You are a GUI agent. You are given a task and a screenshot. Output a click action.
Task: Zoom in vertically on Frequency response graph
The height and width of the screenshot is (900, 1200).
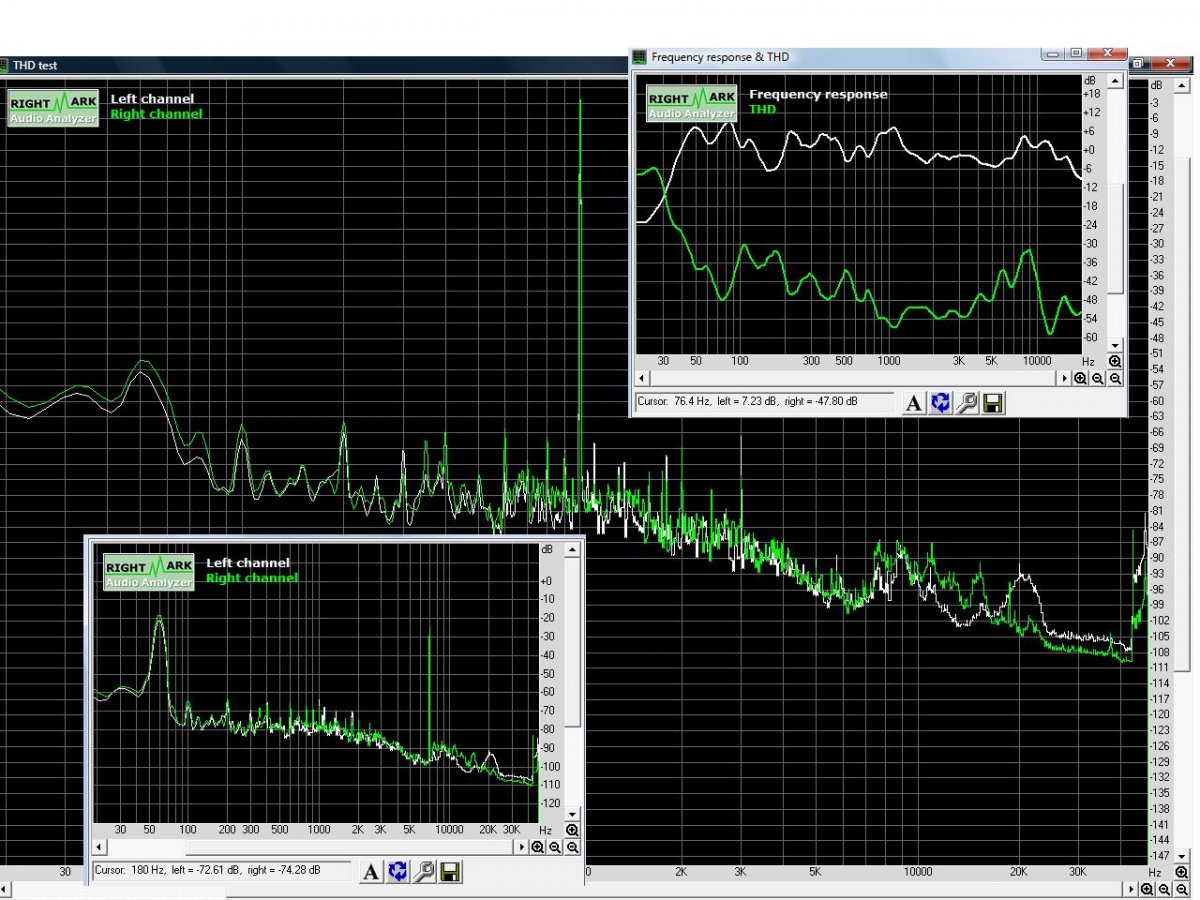click(x=1115, y=361)
